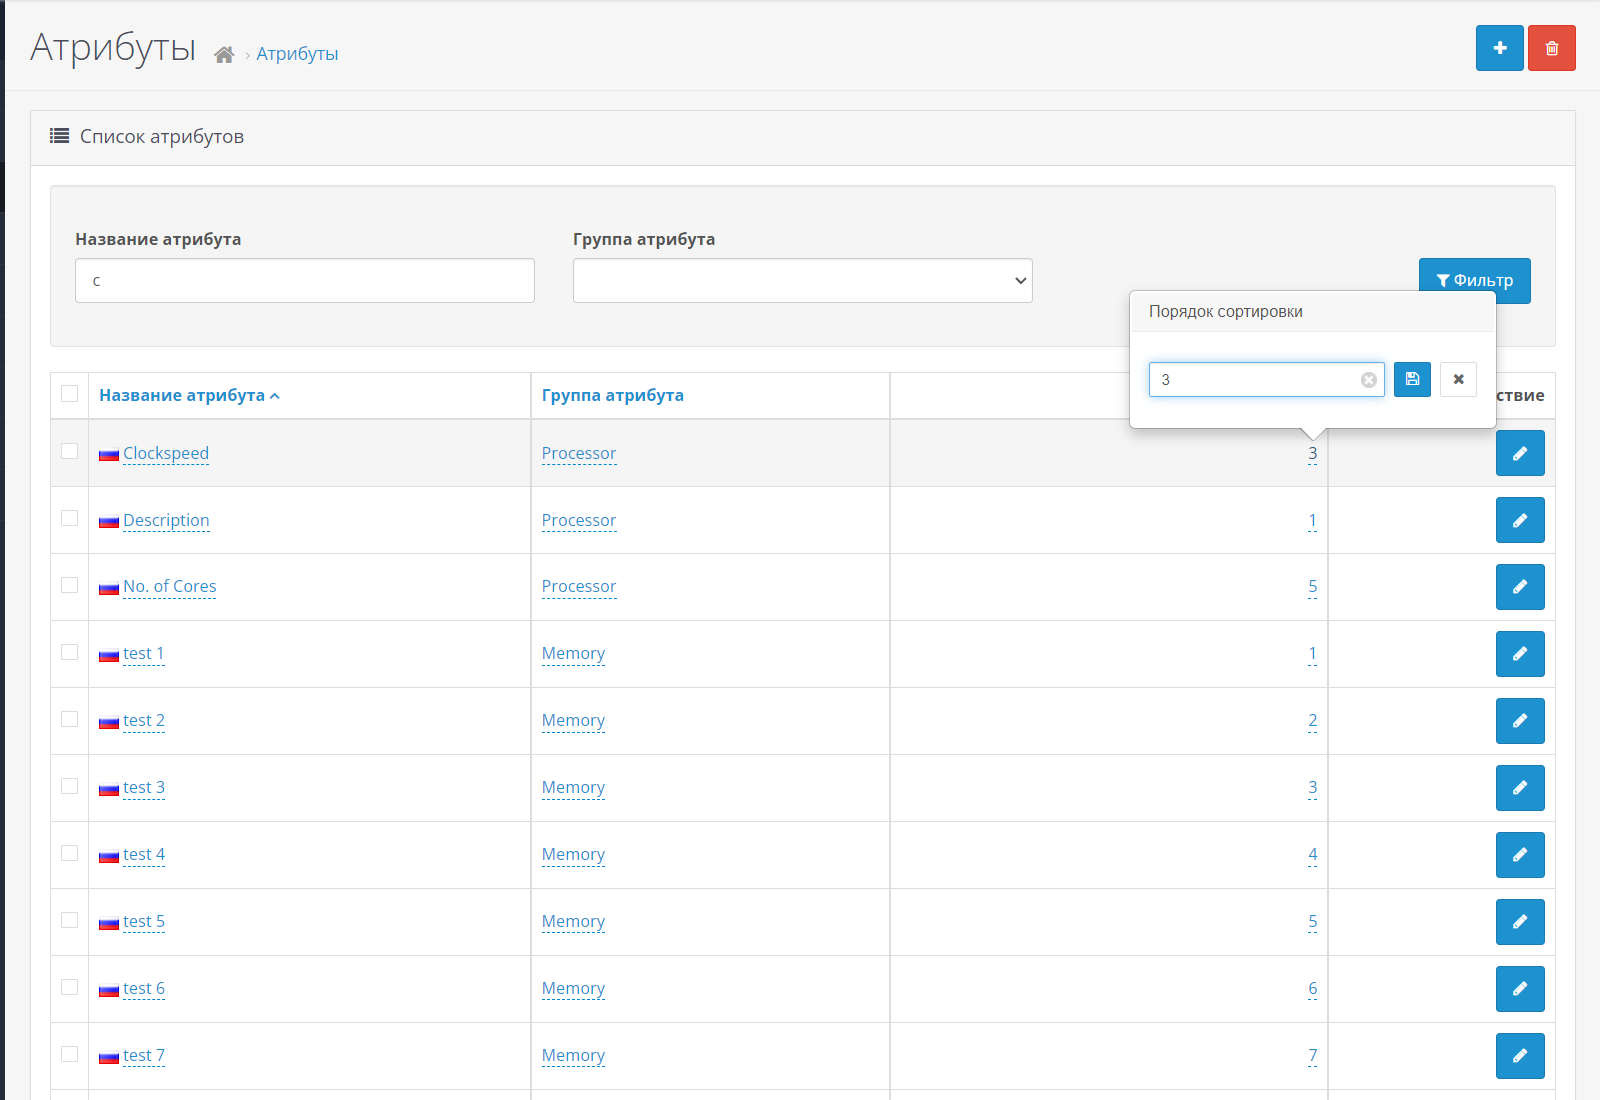Screen dimensions: 1600x1100
Task: Check the test 1 row checkbox
Action: point(69,652)
